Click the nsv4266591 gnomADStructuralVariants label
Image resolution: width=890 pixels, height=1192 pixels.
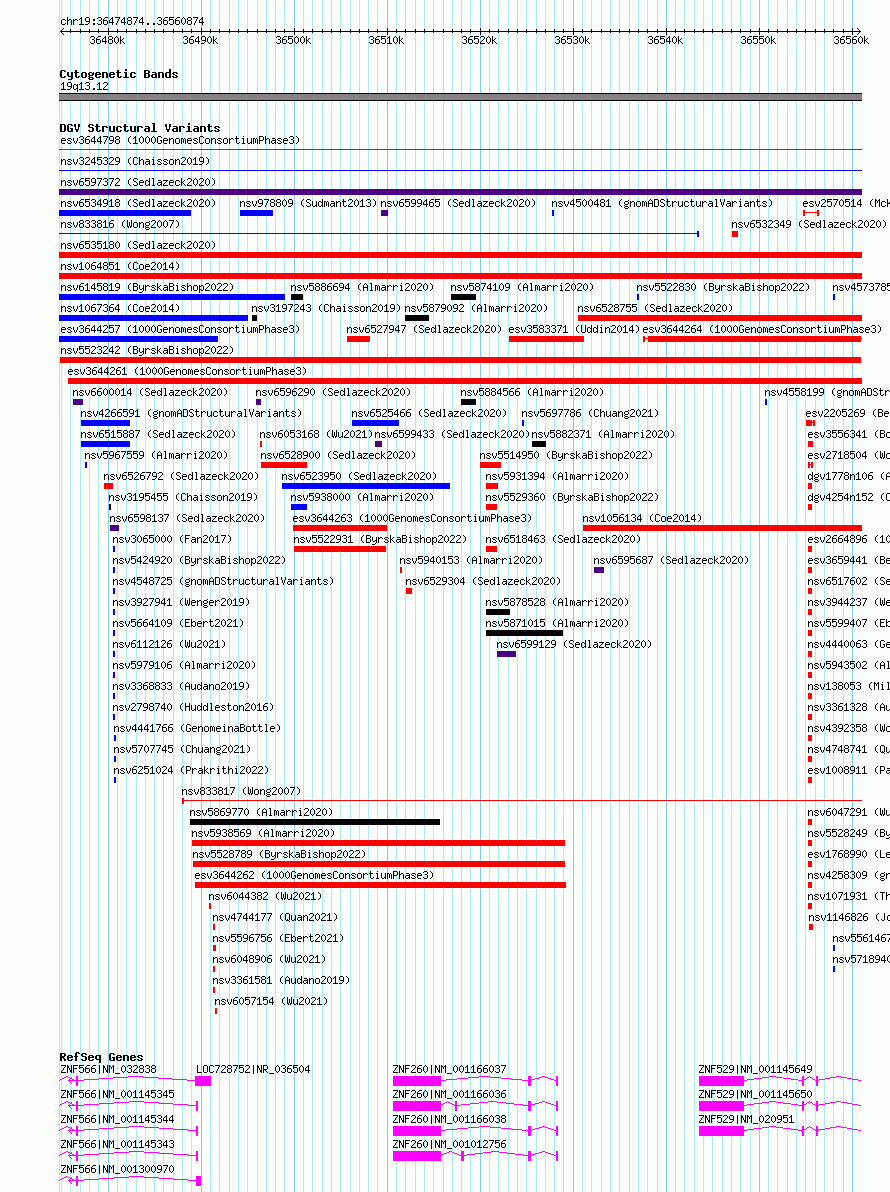pos(192,414)
